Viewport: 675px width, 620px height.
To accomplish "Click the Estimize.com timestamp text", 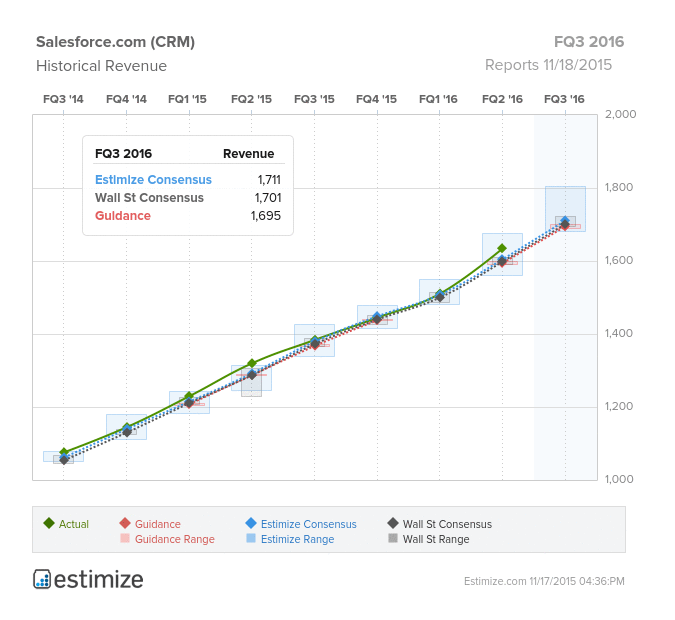I will tap(544, 581).
